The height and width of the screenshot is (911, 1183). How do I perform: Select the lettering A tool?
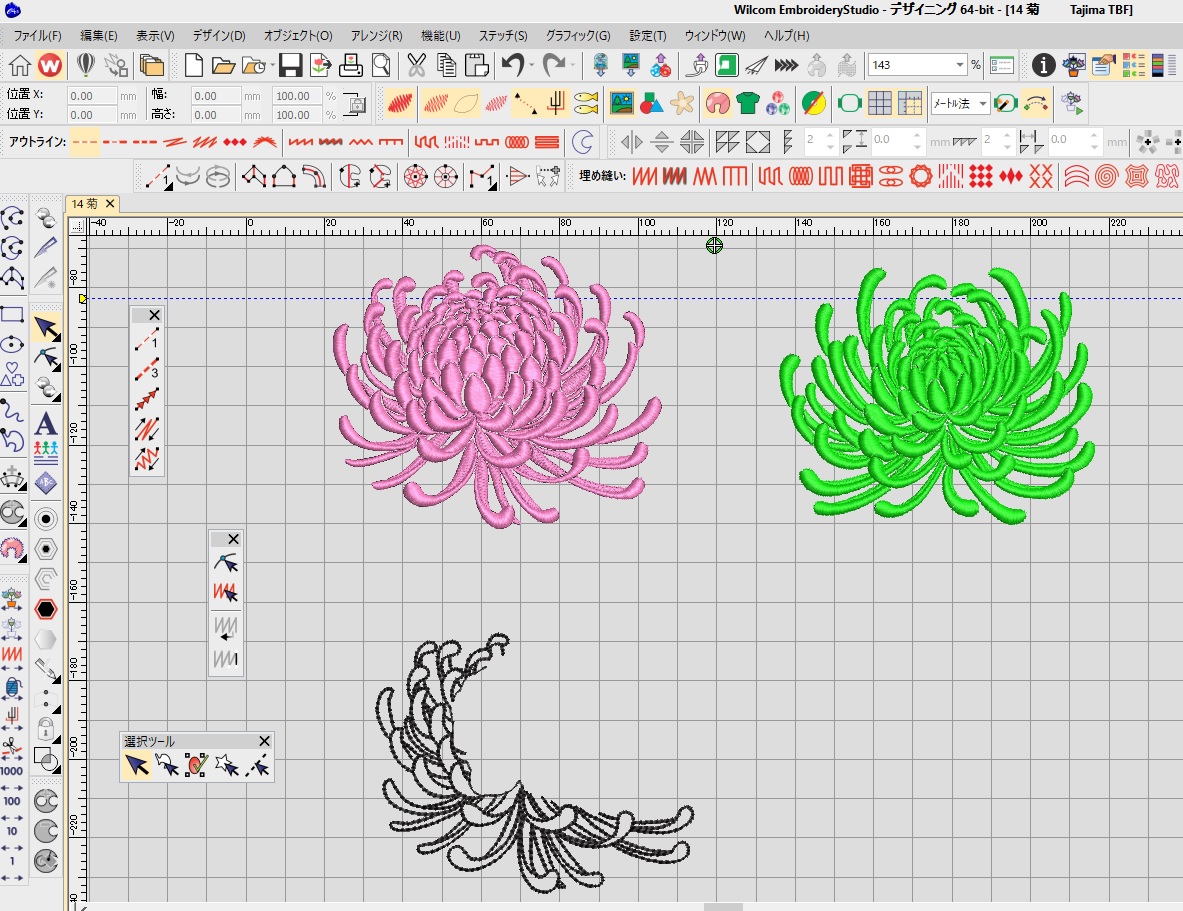[46, 424]
